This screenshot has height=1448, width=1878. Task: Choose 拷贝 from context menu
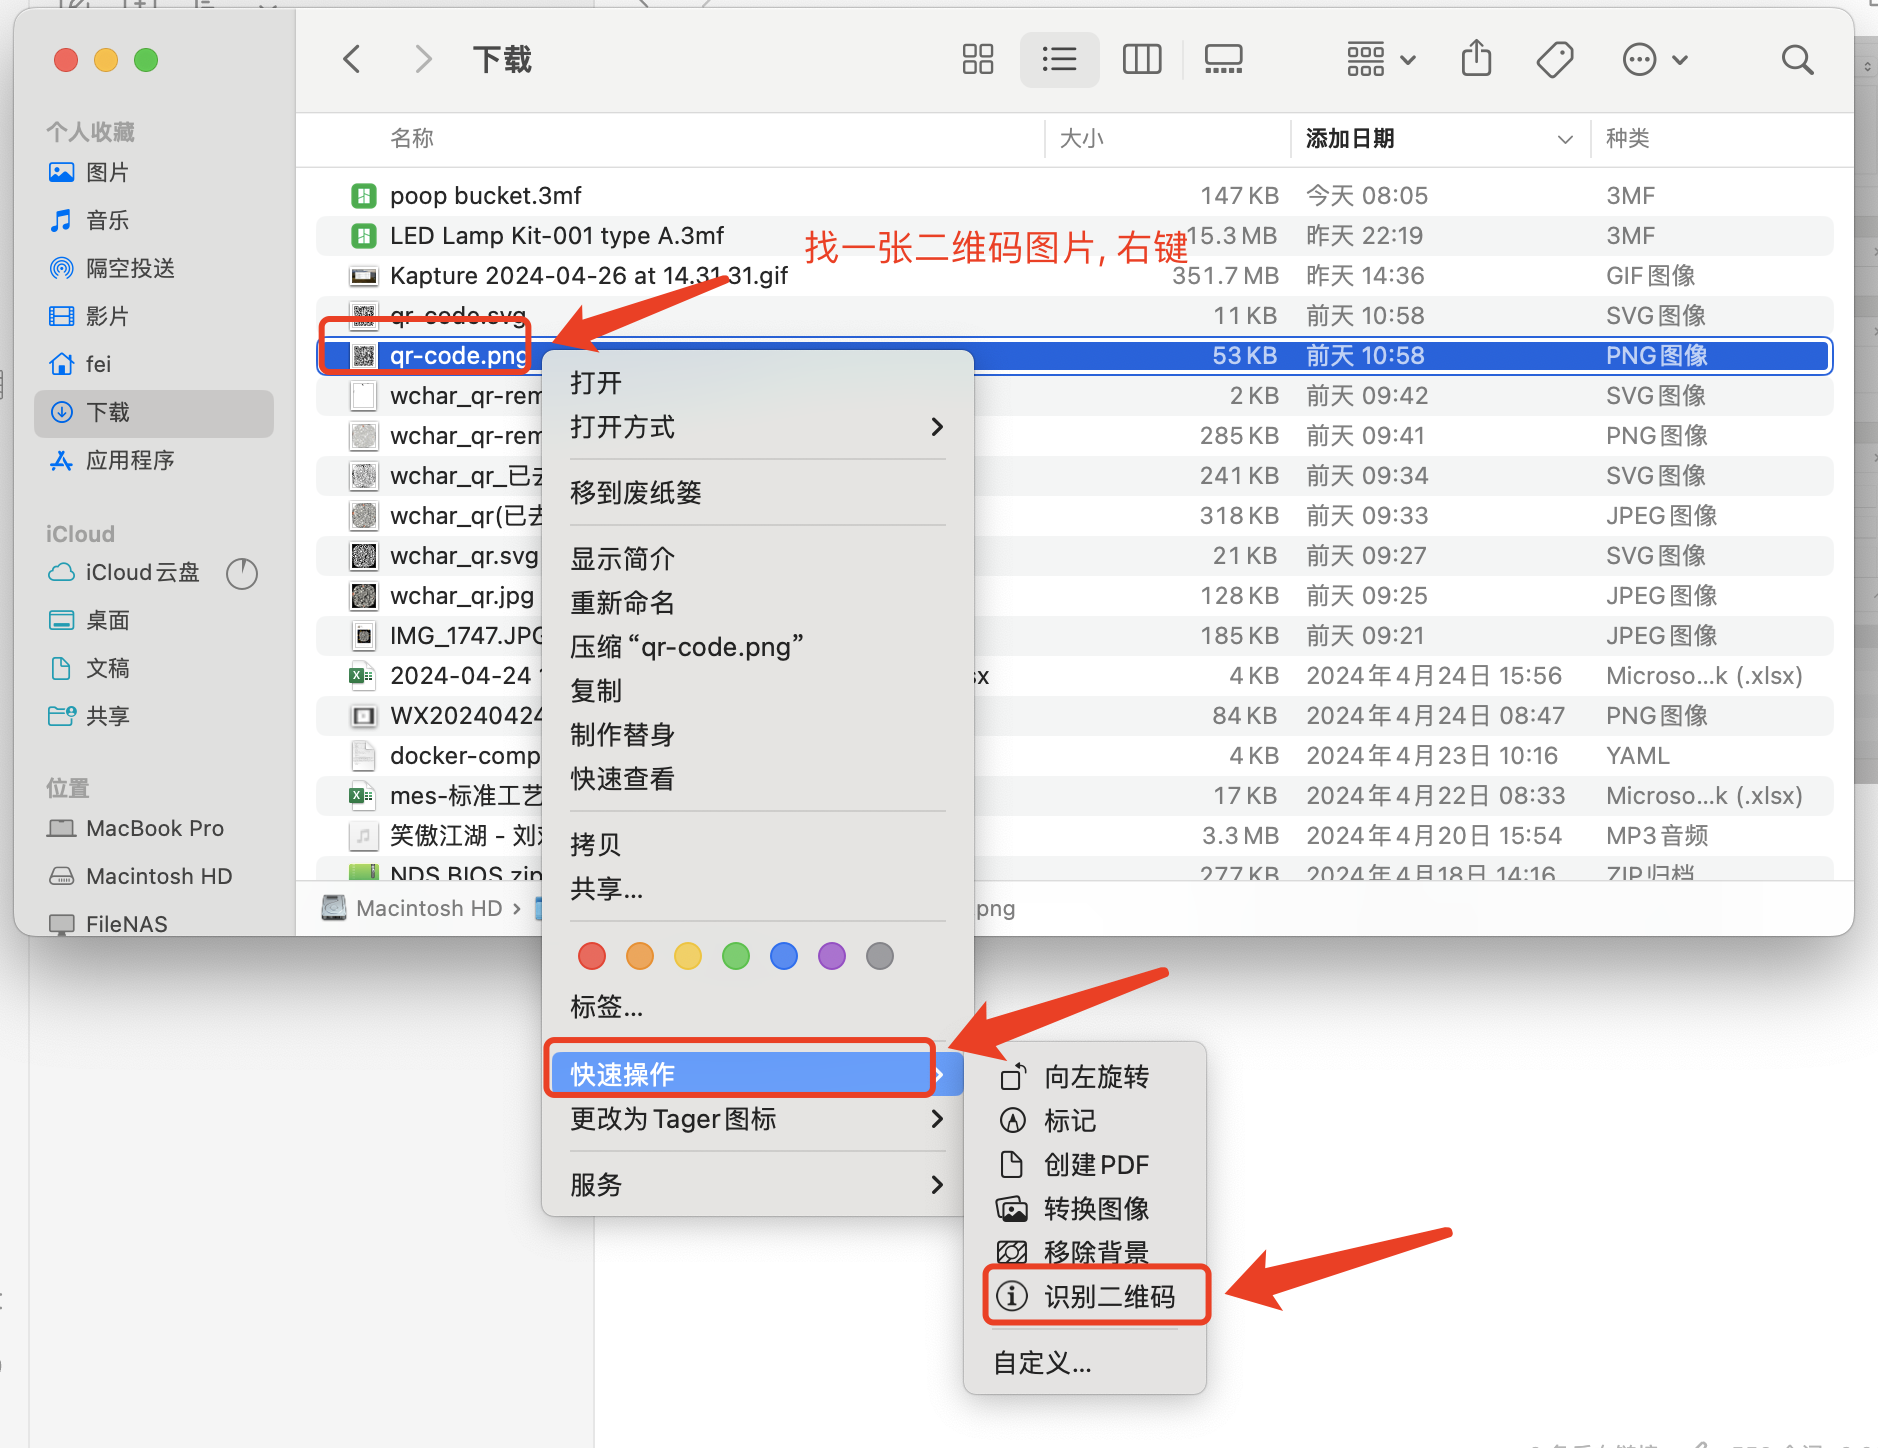(757, 844)
